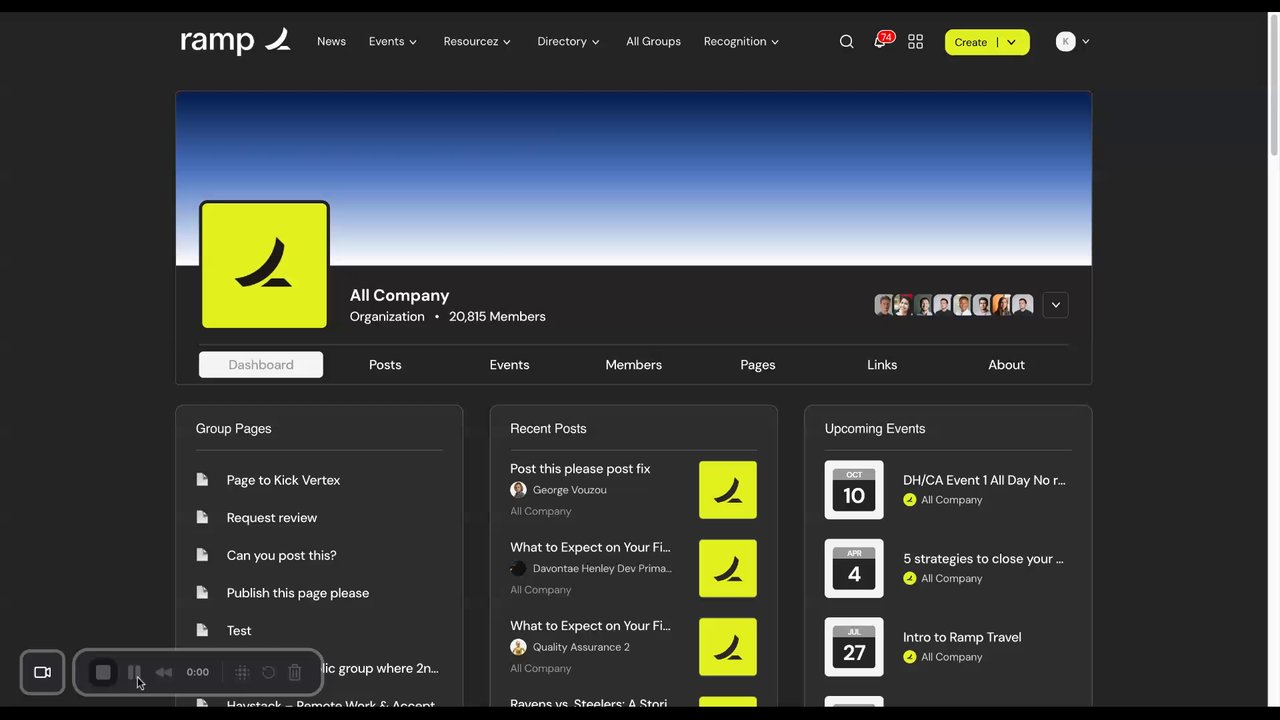
Task: Click document icon beside 'Test'
Action: click(202, 631)
